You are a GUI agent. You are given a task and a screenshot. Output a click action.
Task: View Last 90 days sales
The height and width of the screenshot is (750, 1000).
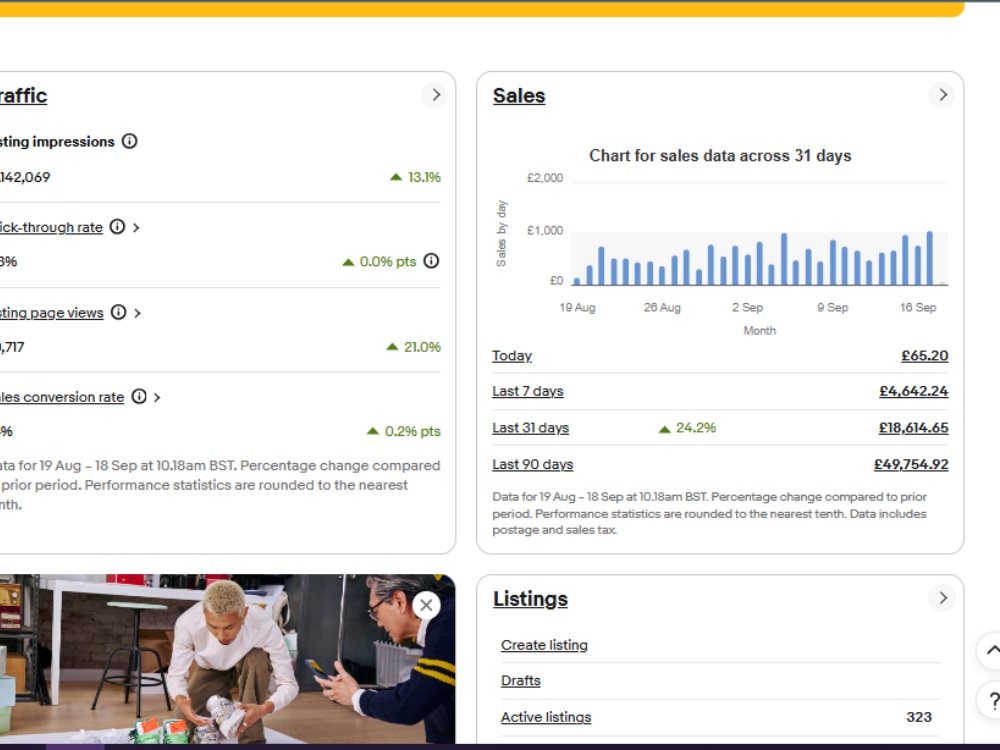[x=533, y=464]
